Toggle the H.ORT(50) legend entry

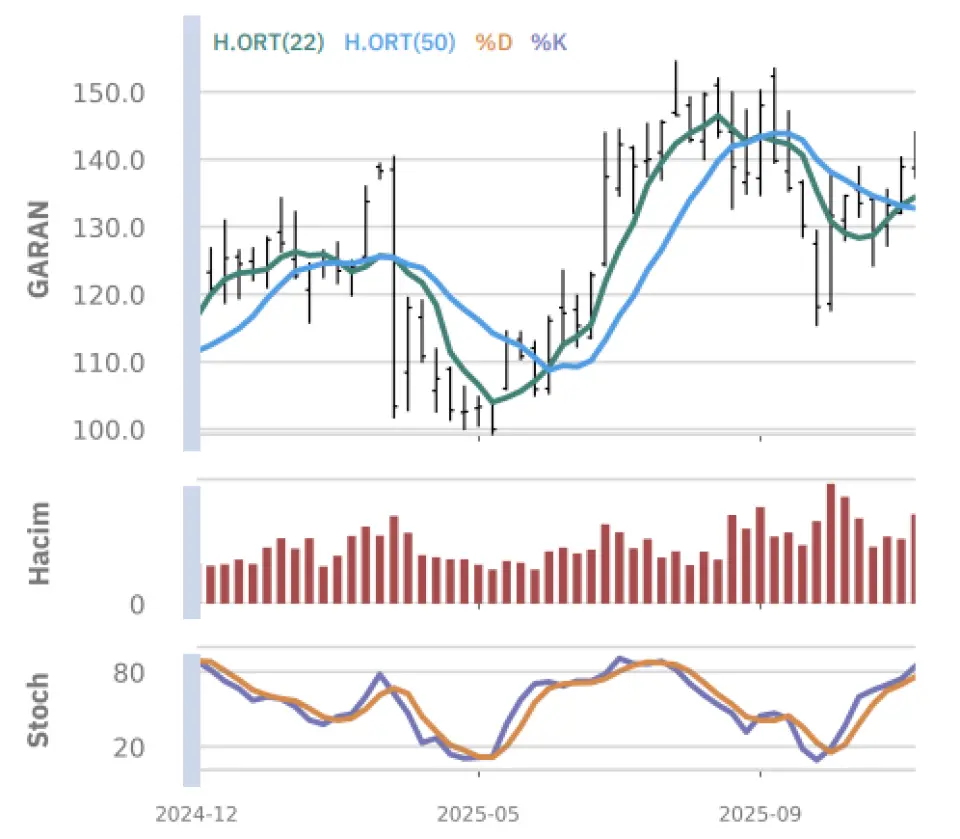pos(399,42)
